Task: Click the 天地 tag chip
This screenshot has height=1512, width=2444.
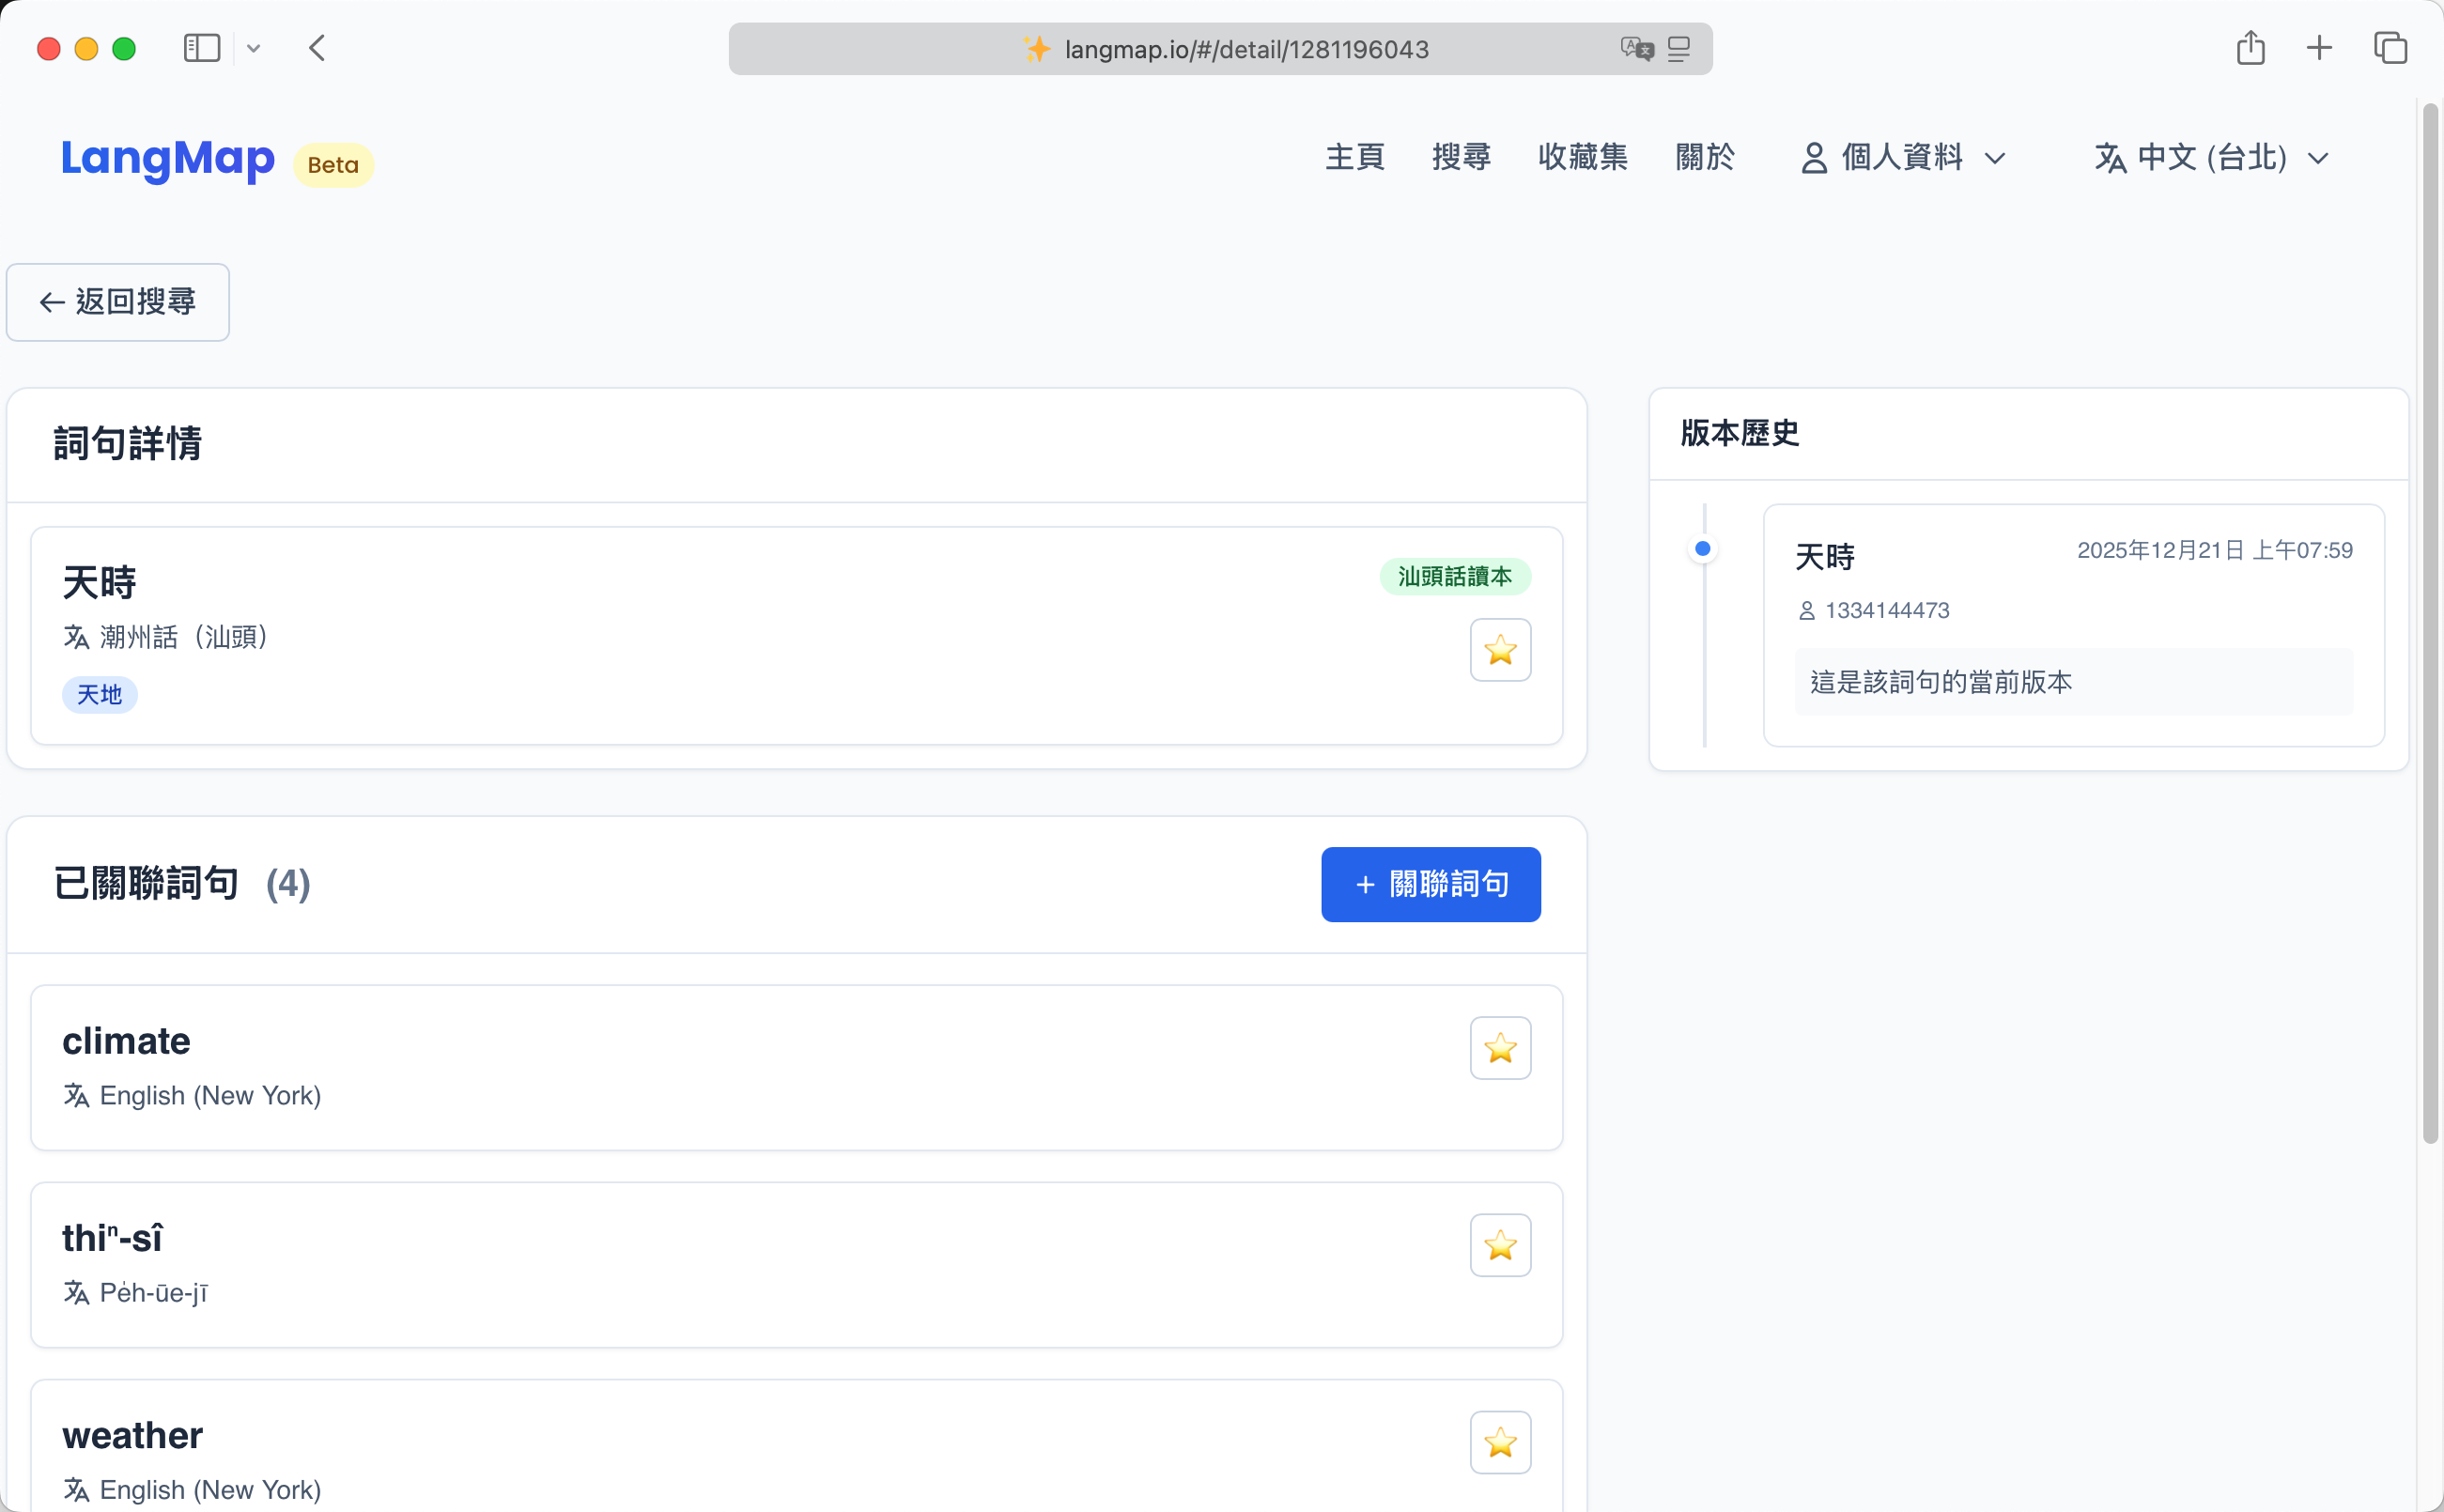Action: pyautogui.click(x=99, y=694)
